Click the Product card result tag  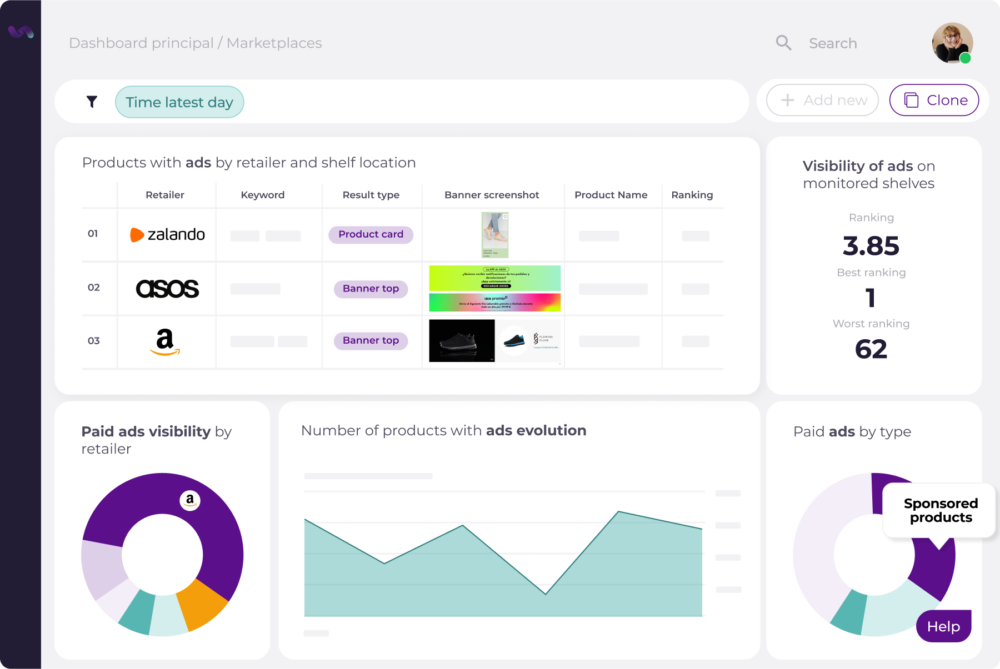pos(370,235)
